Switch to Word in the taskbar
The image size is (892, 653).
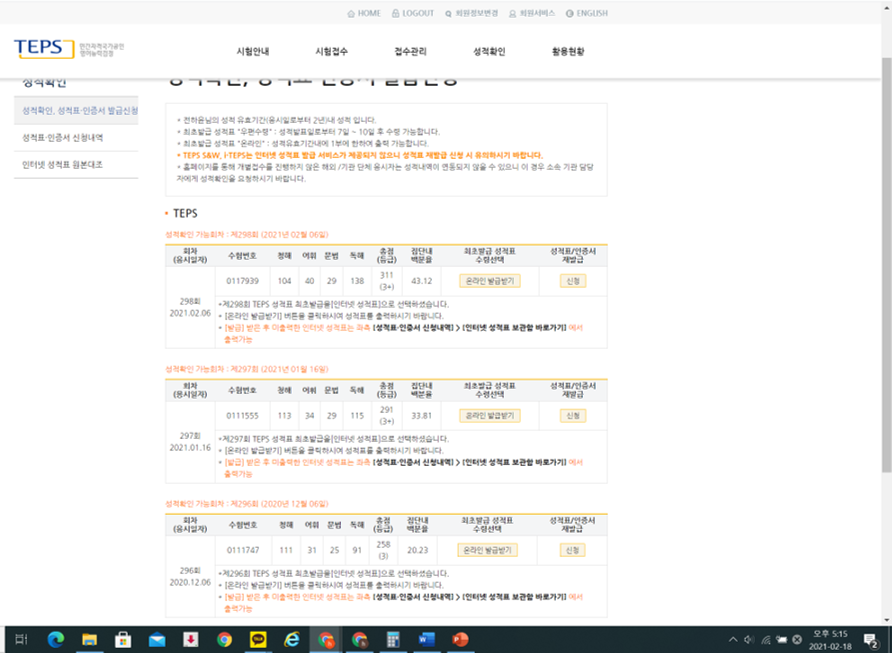(427, 639)
